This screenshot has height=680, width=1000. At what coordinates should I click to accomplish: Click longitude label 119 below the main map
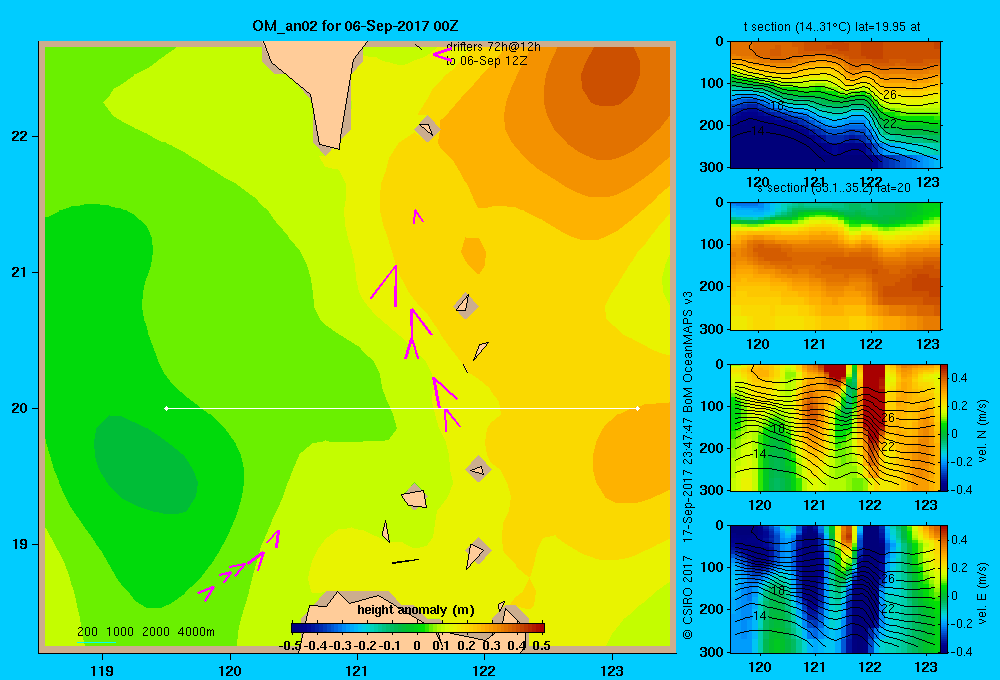[x=102, y=670]
